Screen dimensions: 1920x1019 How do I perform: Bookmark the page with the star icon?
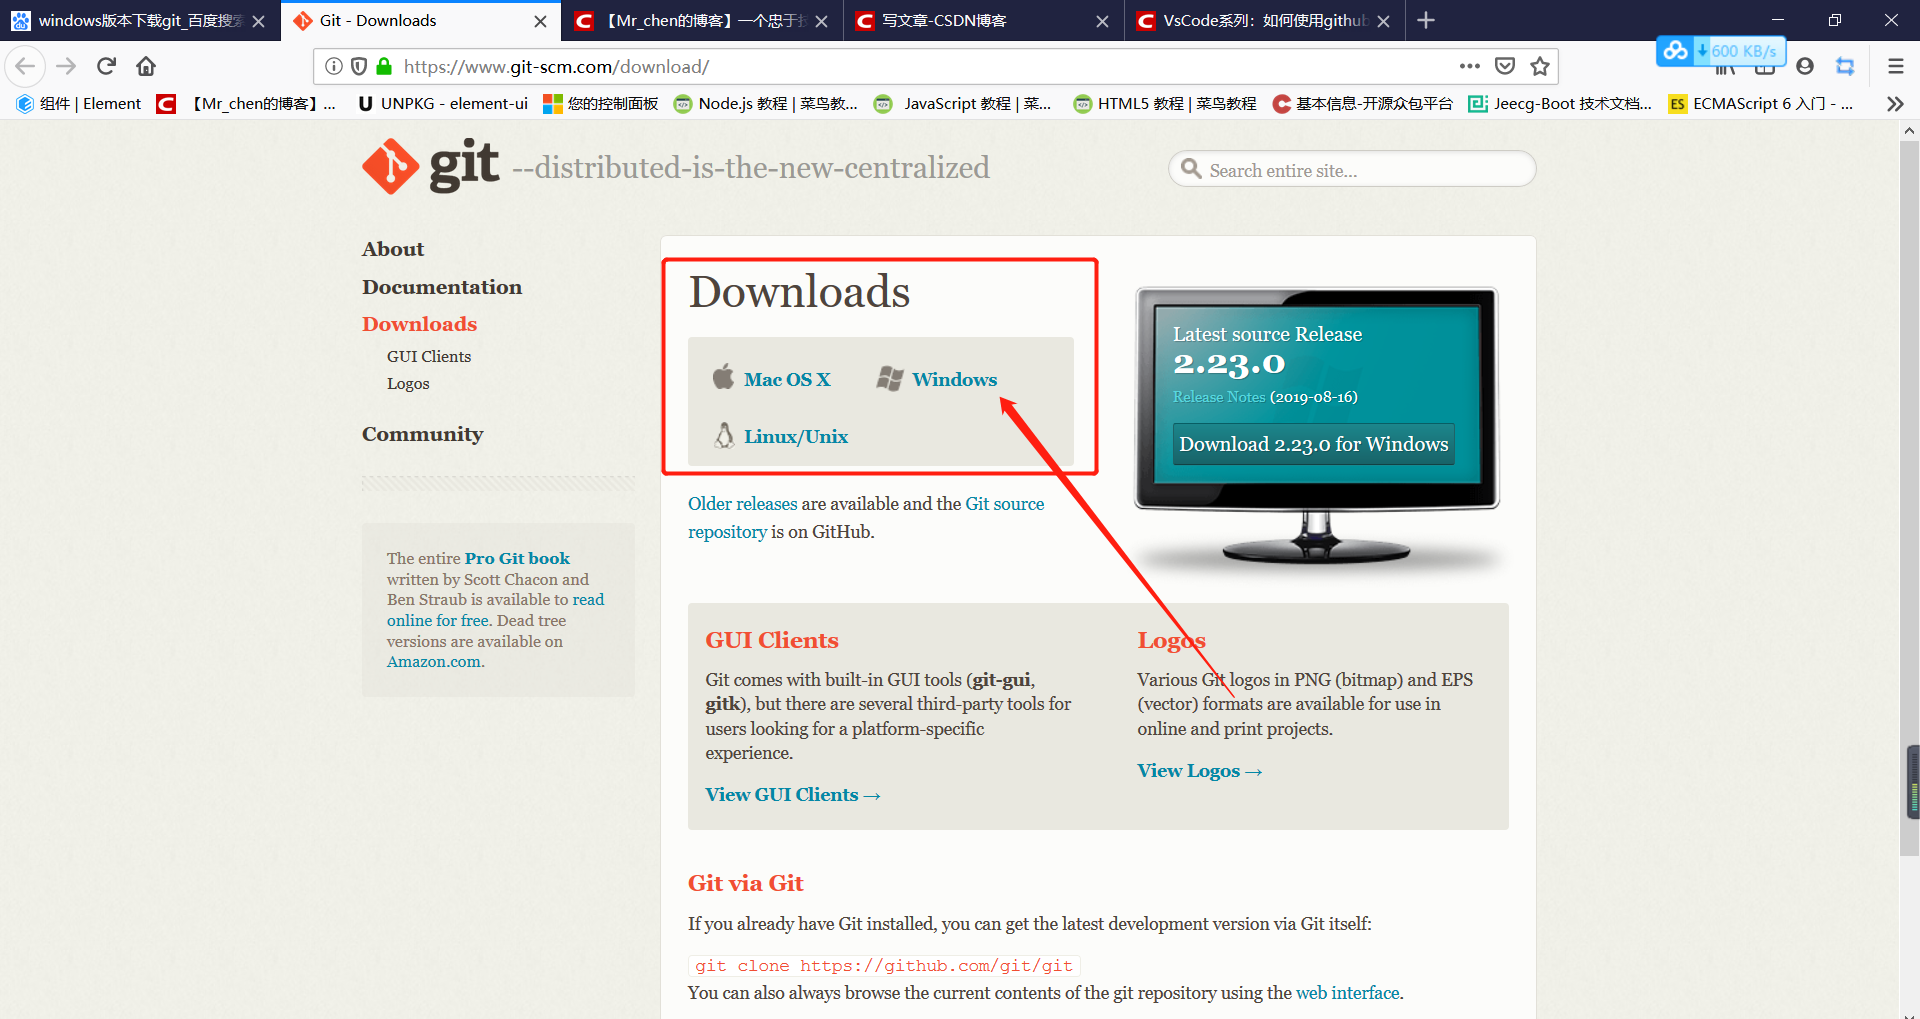point(1540,66)
